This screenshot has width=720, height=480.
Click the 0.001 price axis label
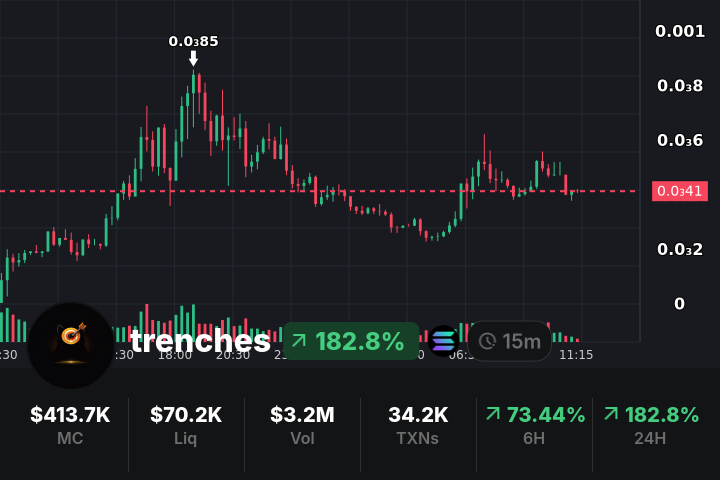[680, 31]
